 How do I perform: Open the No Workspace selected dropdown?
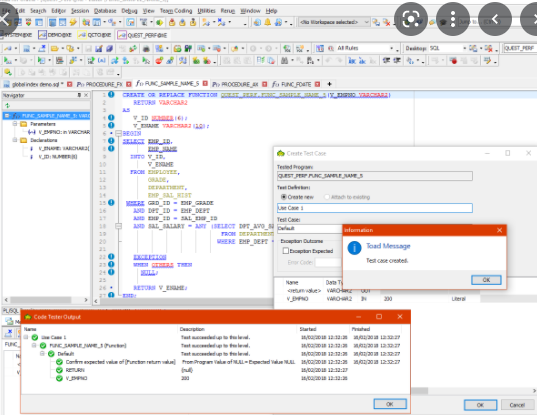pos(334,22)
